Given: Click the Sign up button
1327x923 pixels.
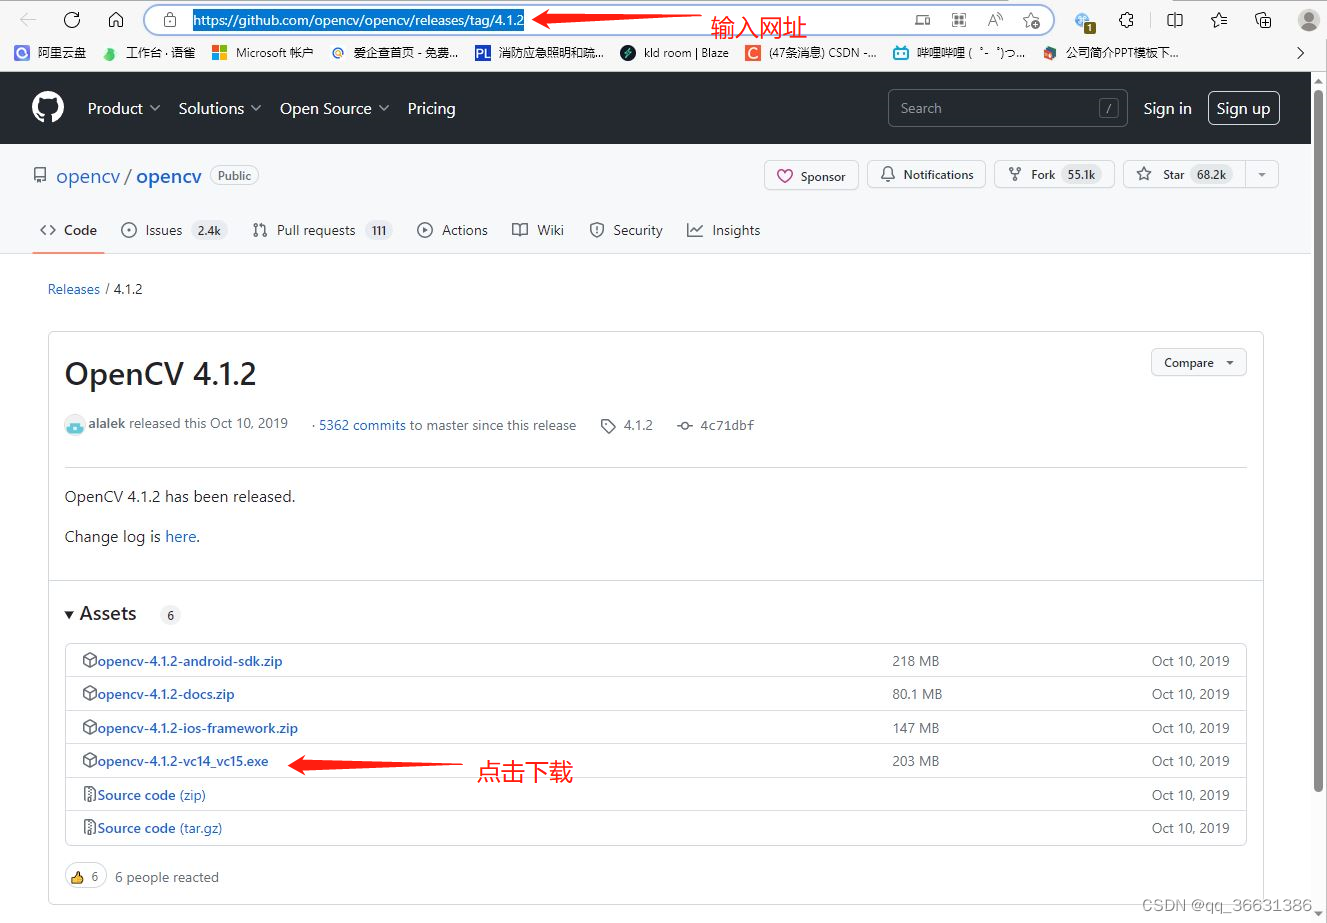Looking at the screenshot, I should [x=1243, y=108].
